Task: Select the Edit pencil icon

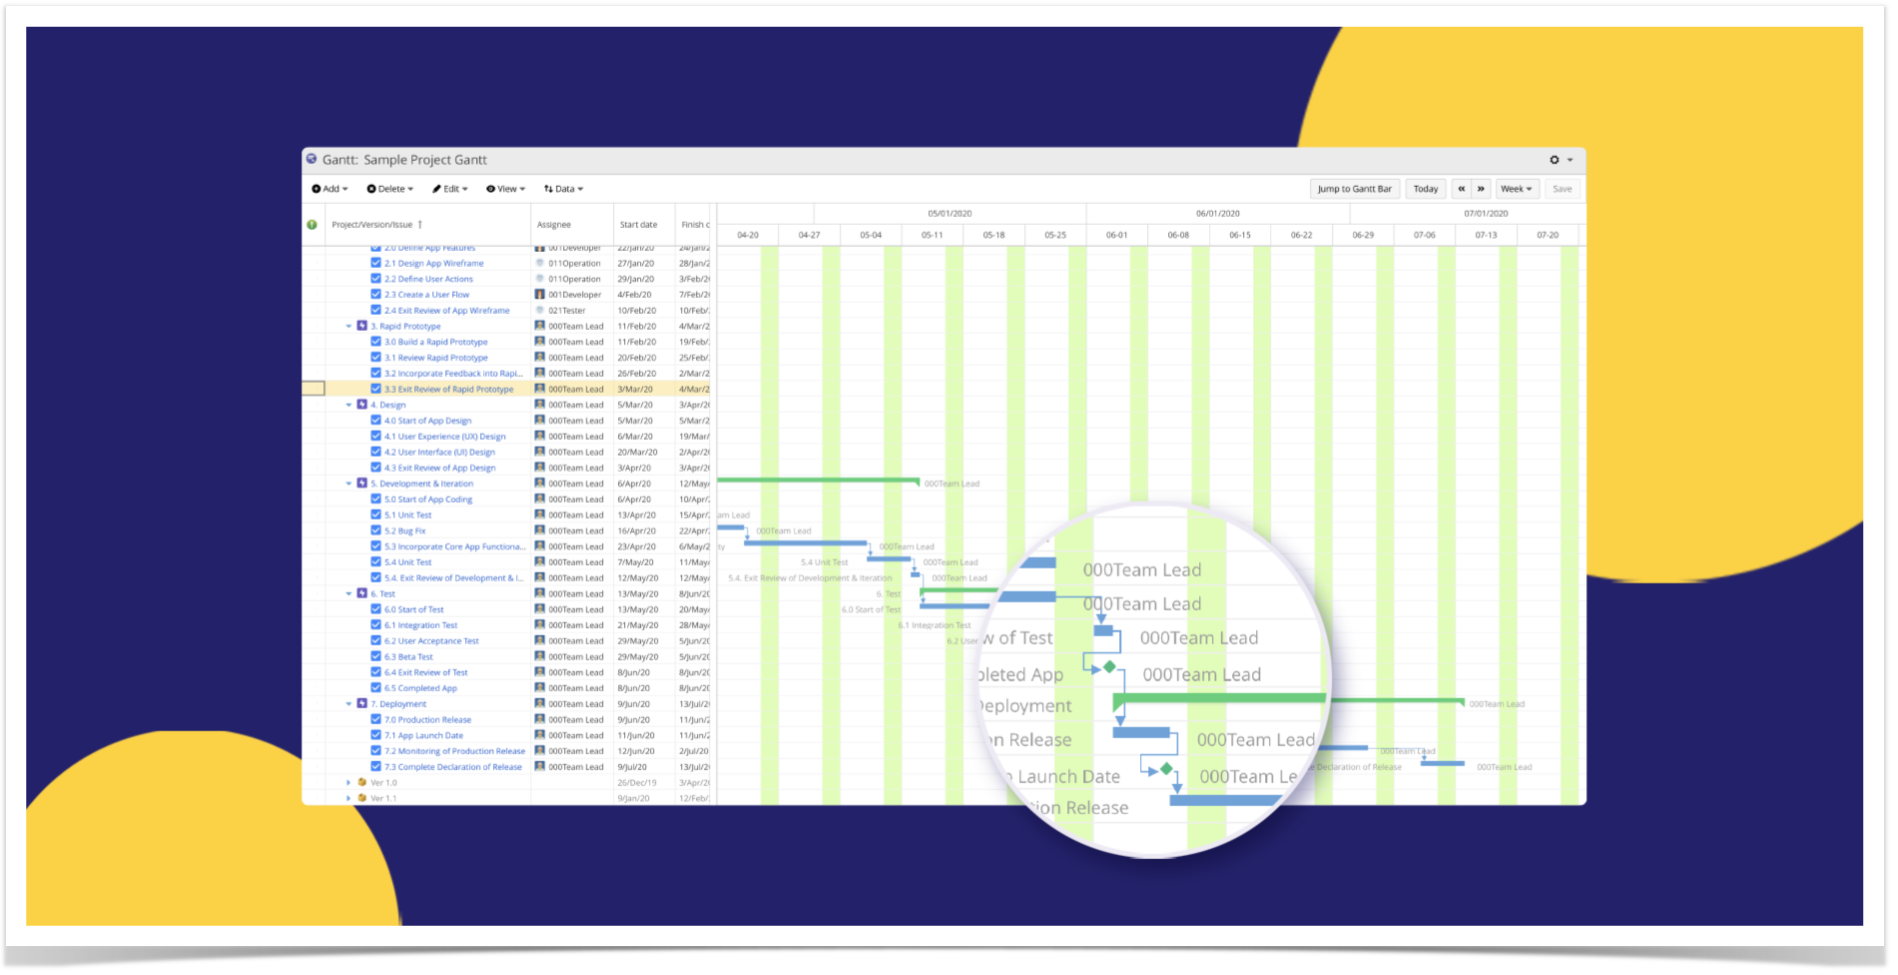Action: click(x=437, y=188)
